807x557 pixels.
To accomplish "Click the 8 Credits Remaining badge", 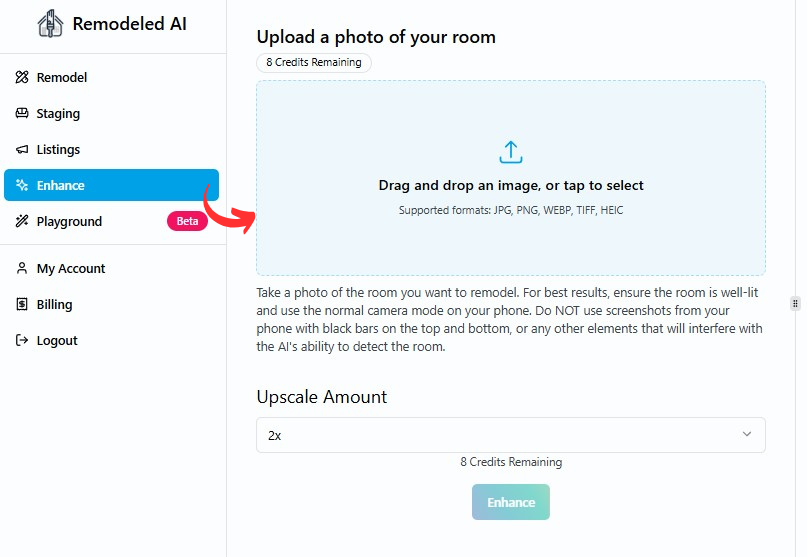I will 314,63.
